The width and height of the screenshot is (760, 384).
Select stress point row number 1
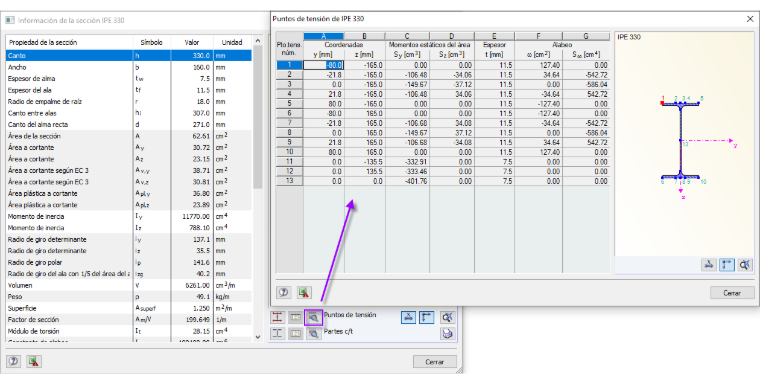coord(289,65)
